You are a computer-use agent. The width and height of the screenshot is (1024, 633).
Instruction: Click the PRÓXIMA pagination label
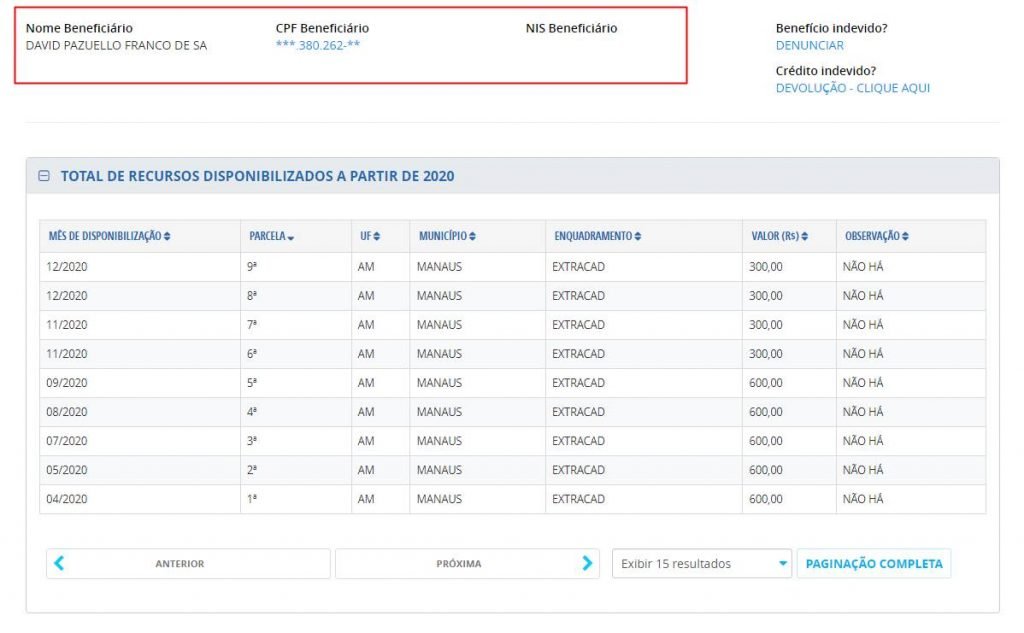(x=459, y=563)
